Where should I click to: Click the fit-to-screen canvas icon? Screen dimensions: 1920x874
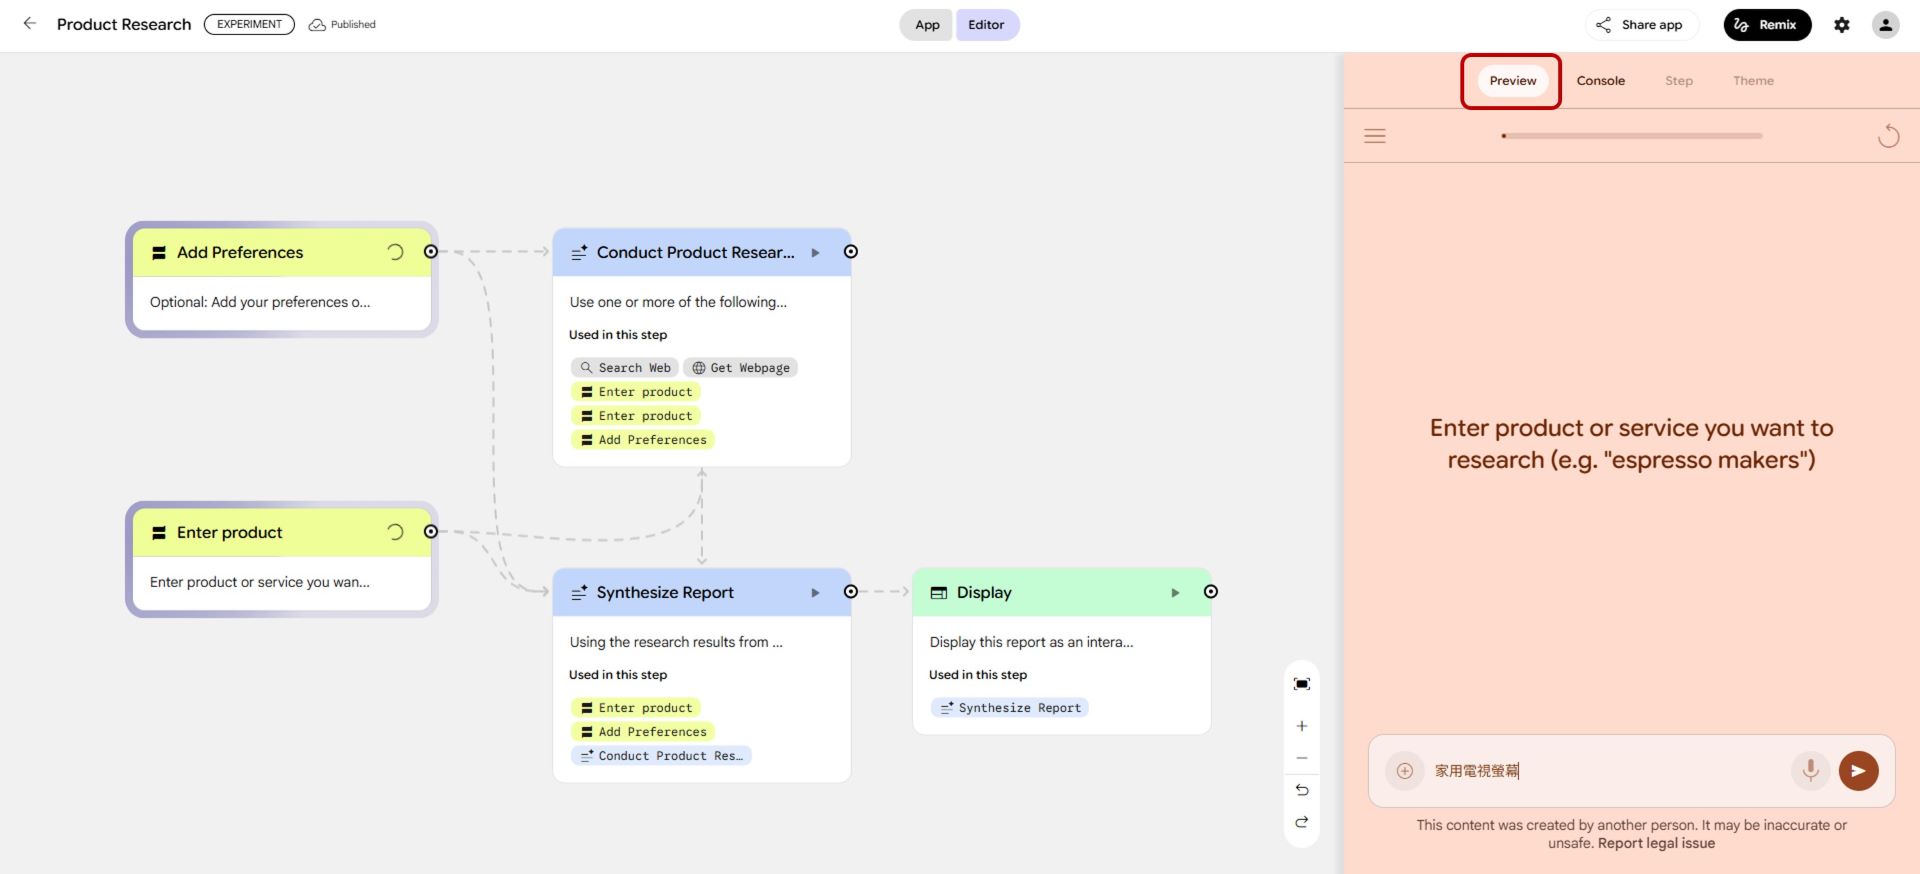coord(1301,684)
